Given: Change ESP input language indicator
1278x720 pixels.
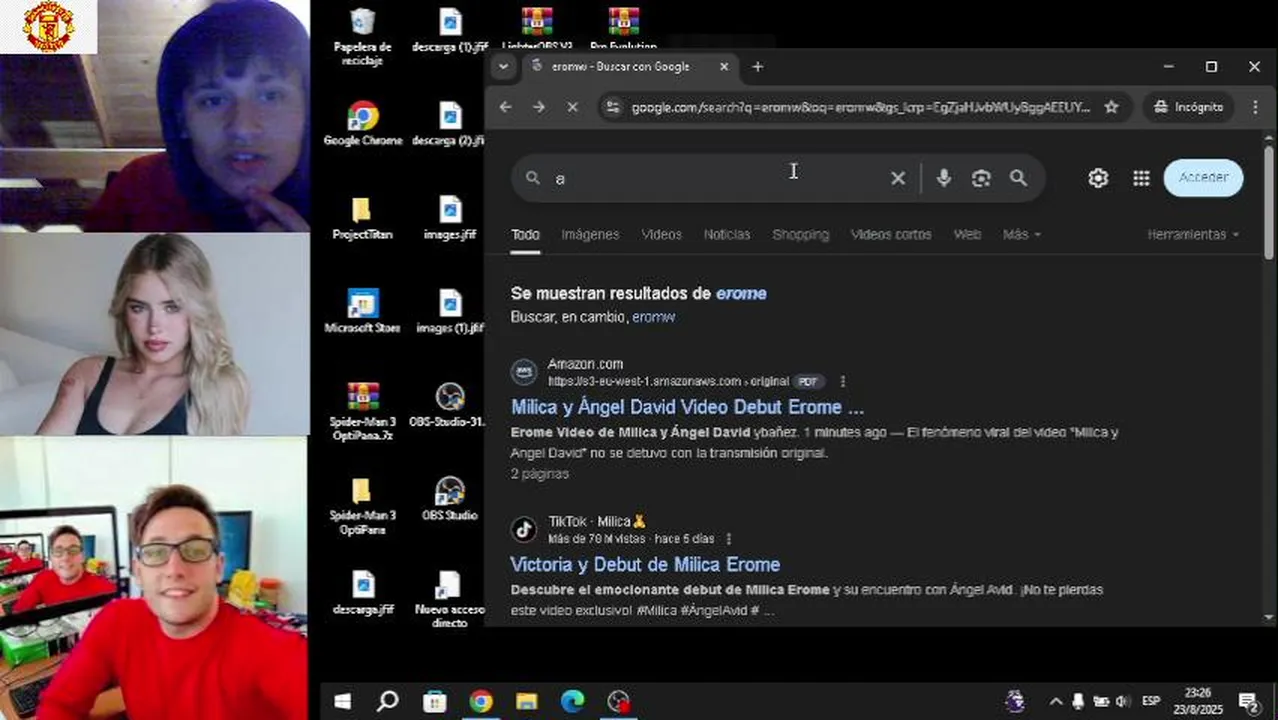Looking at the screenshot, I should point(1151,701).
